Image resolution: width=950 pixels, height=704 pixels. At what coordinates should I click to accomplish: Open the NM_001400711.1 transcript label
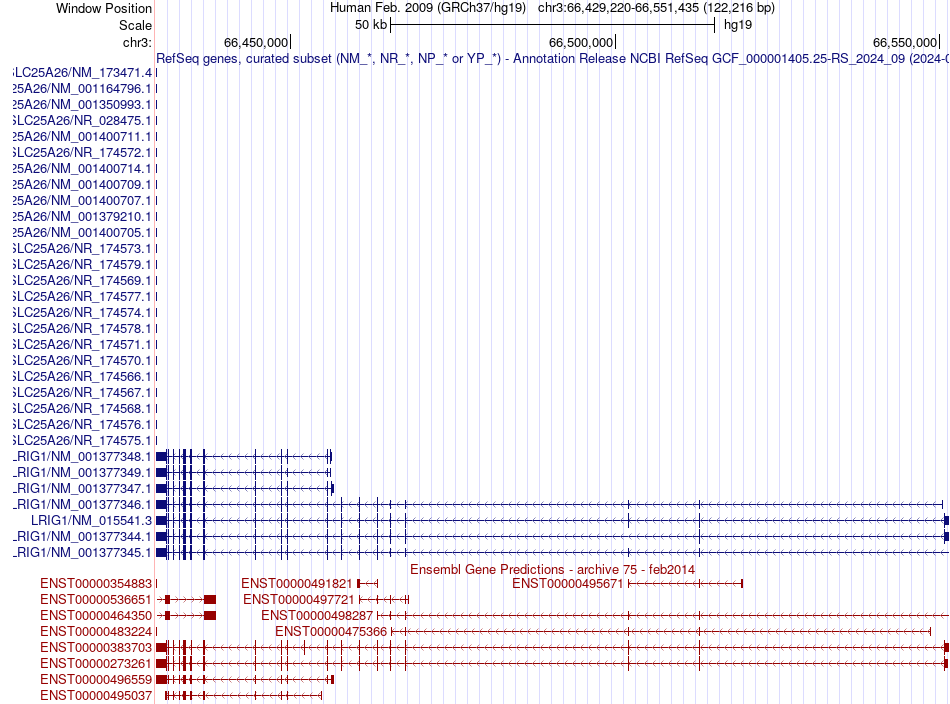point(82,137)
